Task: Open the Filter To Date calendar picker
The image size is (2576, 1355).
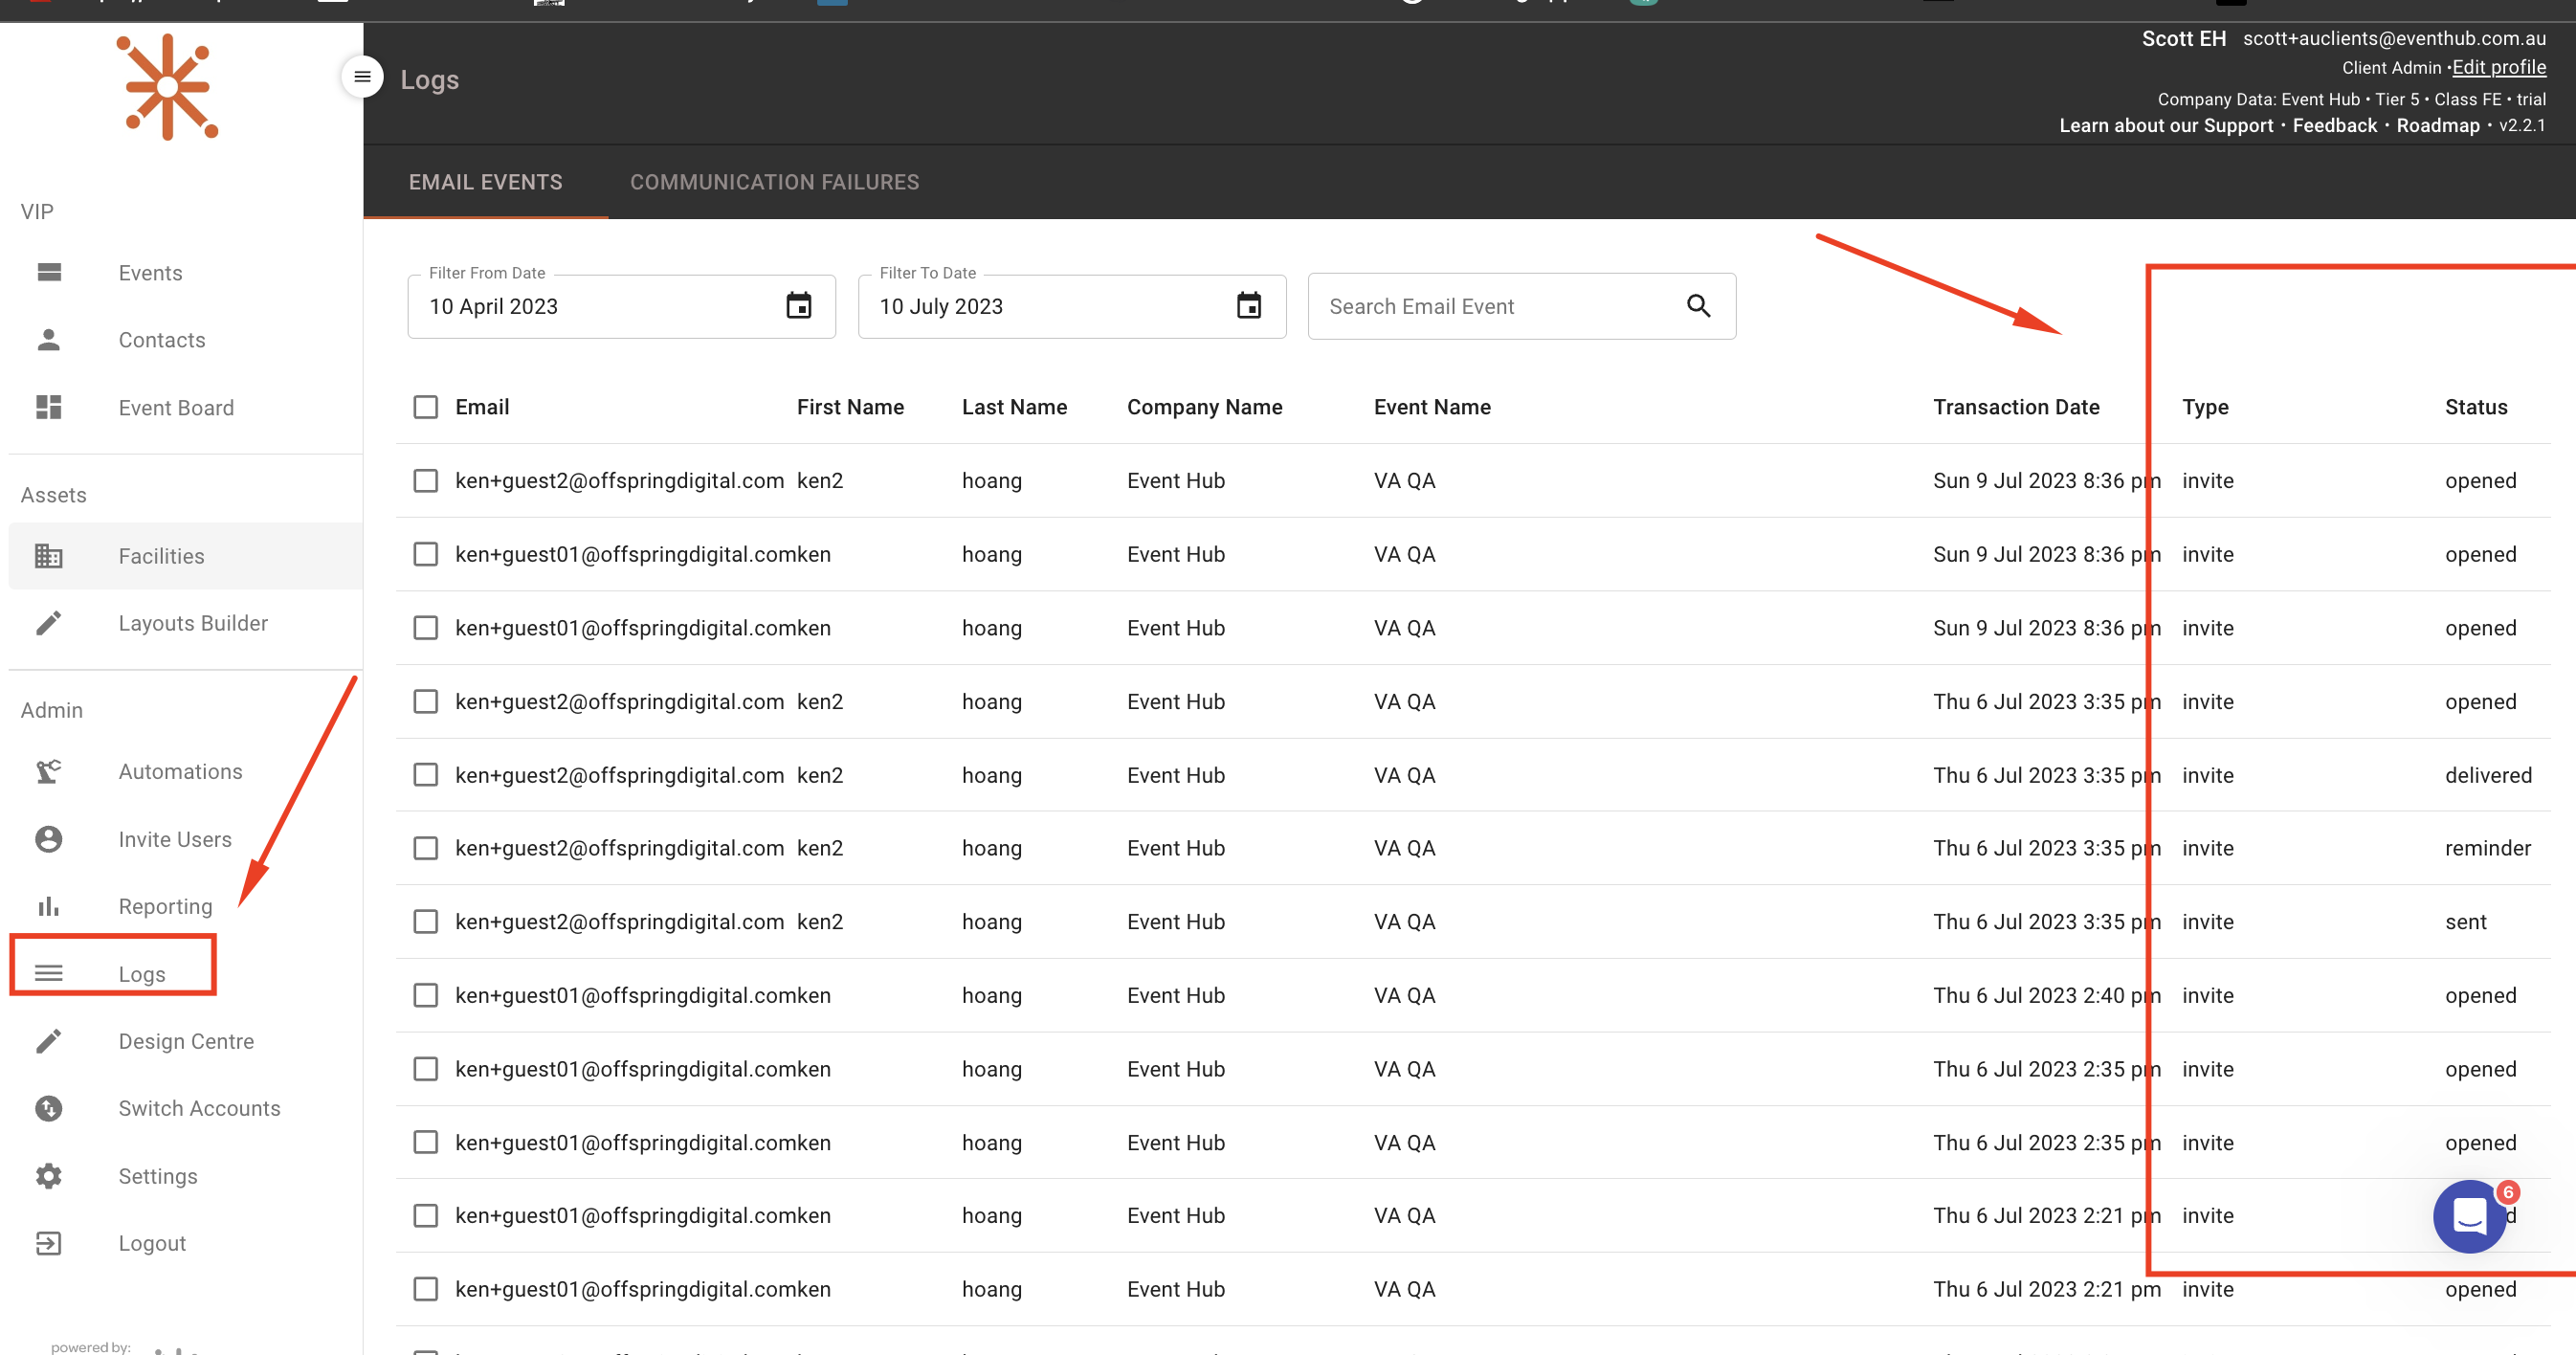Action: [x=1248, y=306]
